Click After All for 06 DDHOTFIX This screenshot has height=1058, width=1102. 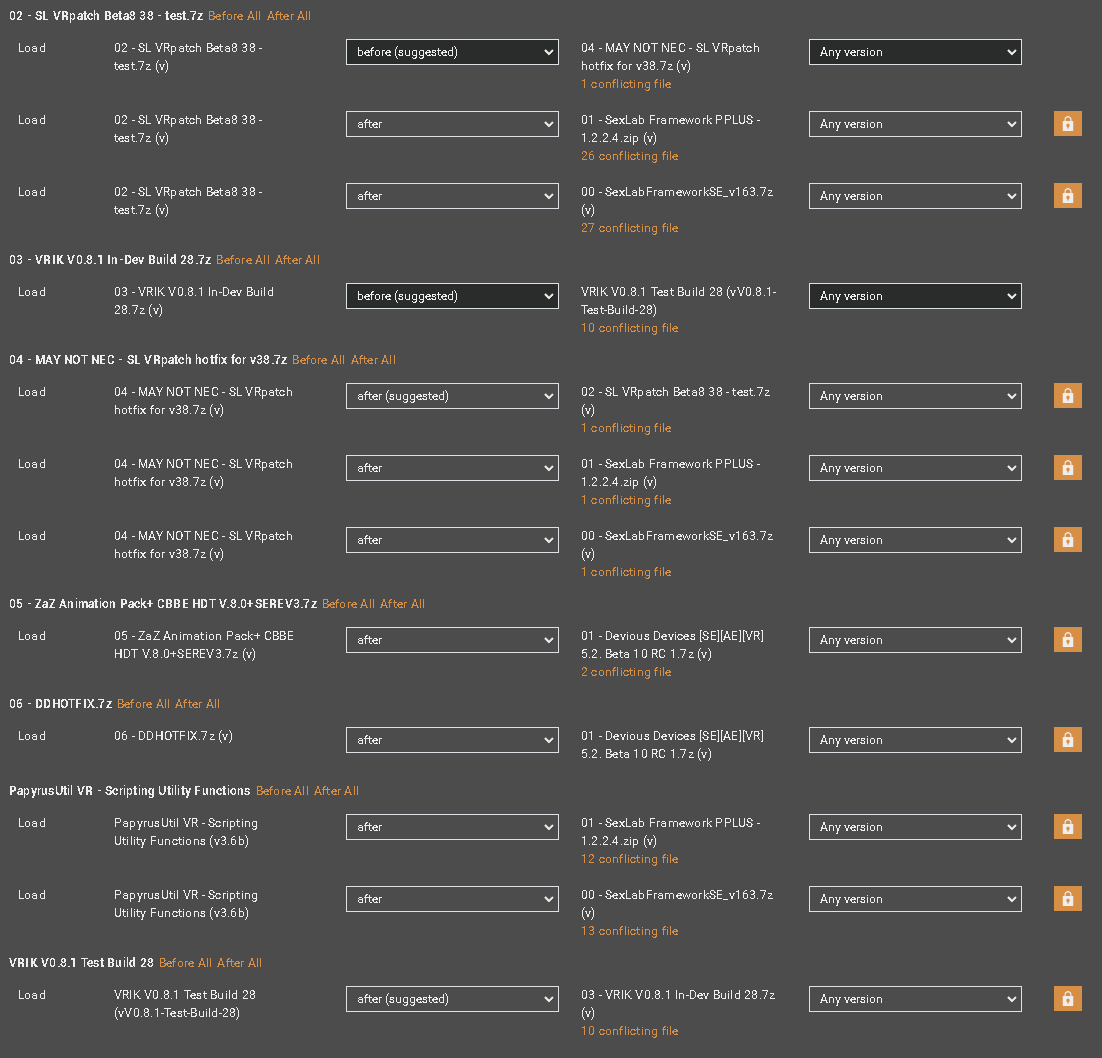[197, 704]
